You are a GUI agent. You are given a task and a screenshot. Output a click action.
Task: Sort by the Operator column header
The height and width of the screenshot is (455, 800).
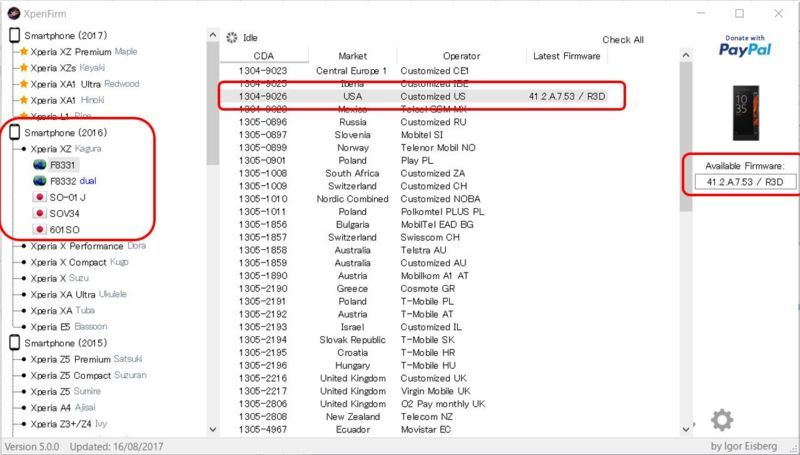(461, 56)
